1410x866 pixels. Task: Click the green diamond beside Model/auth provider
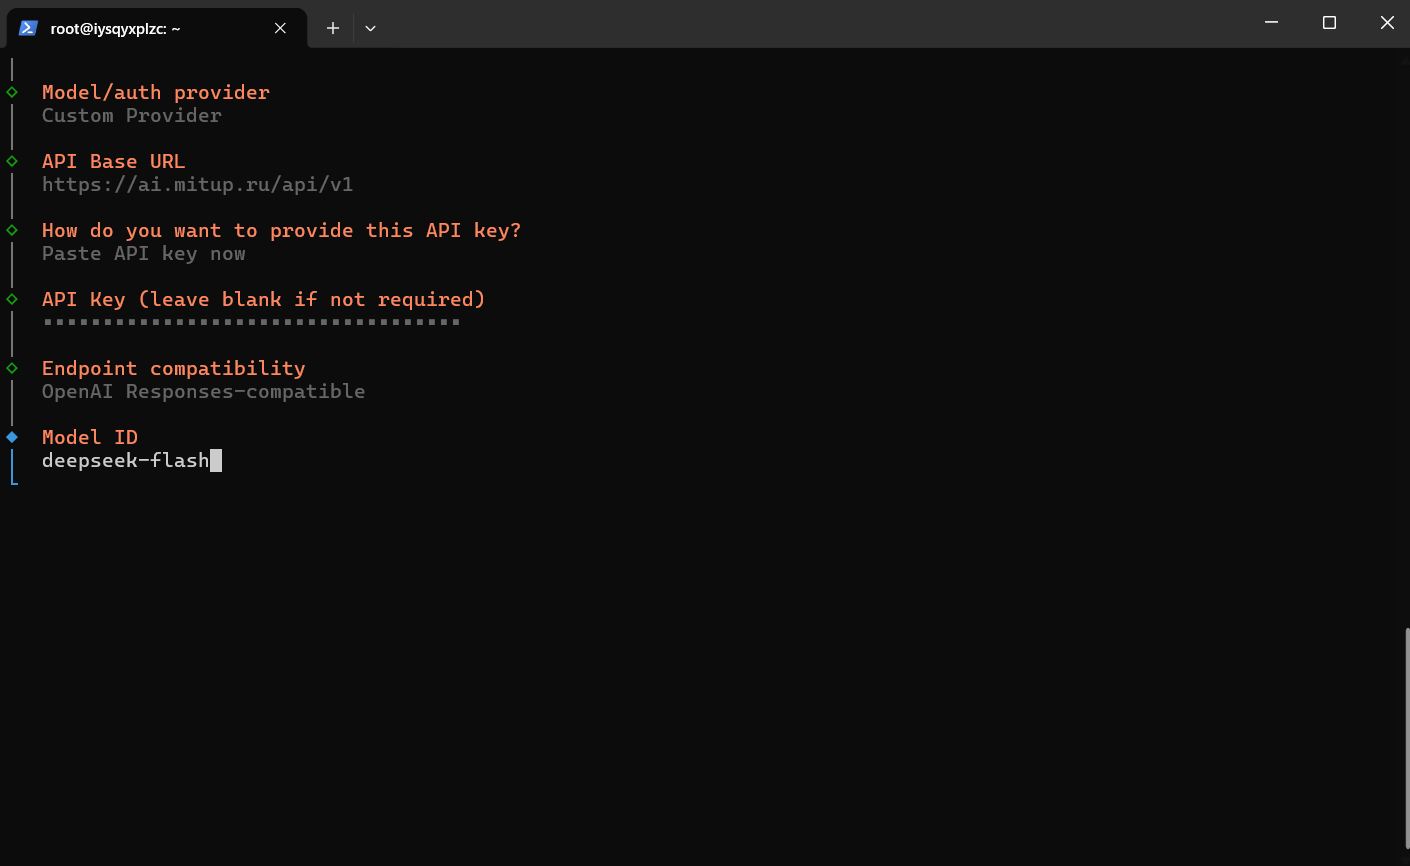(x=12, y=92)
